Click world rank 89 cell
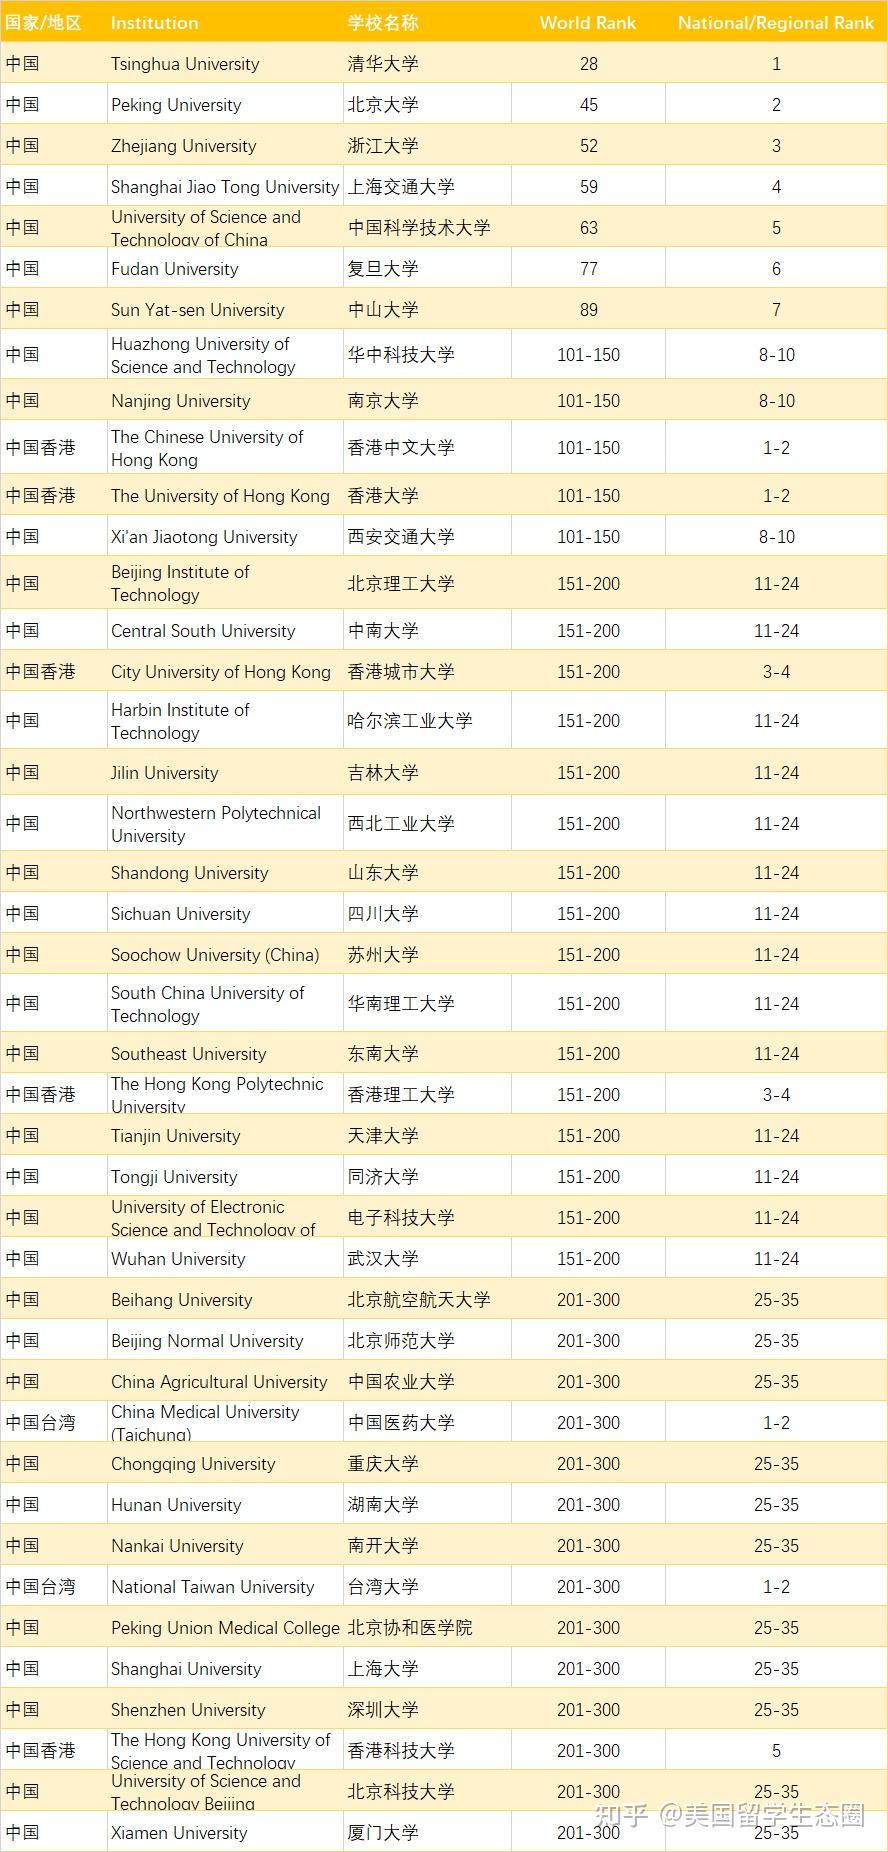Image resolution: width=888 pixels, height=1852 pixels. pyautogui.click(x=588, y=310)
